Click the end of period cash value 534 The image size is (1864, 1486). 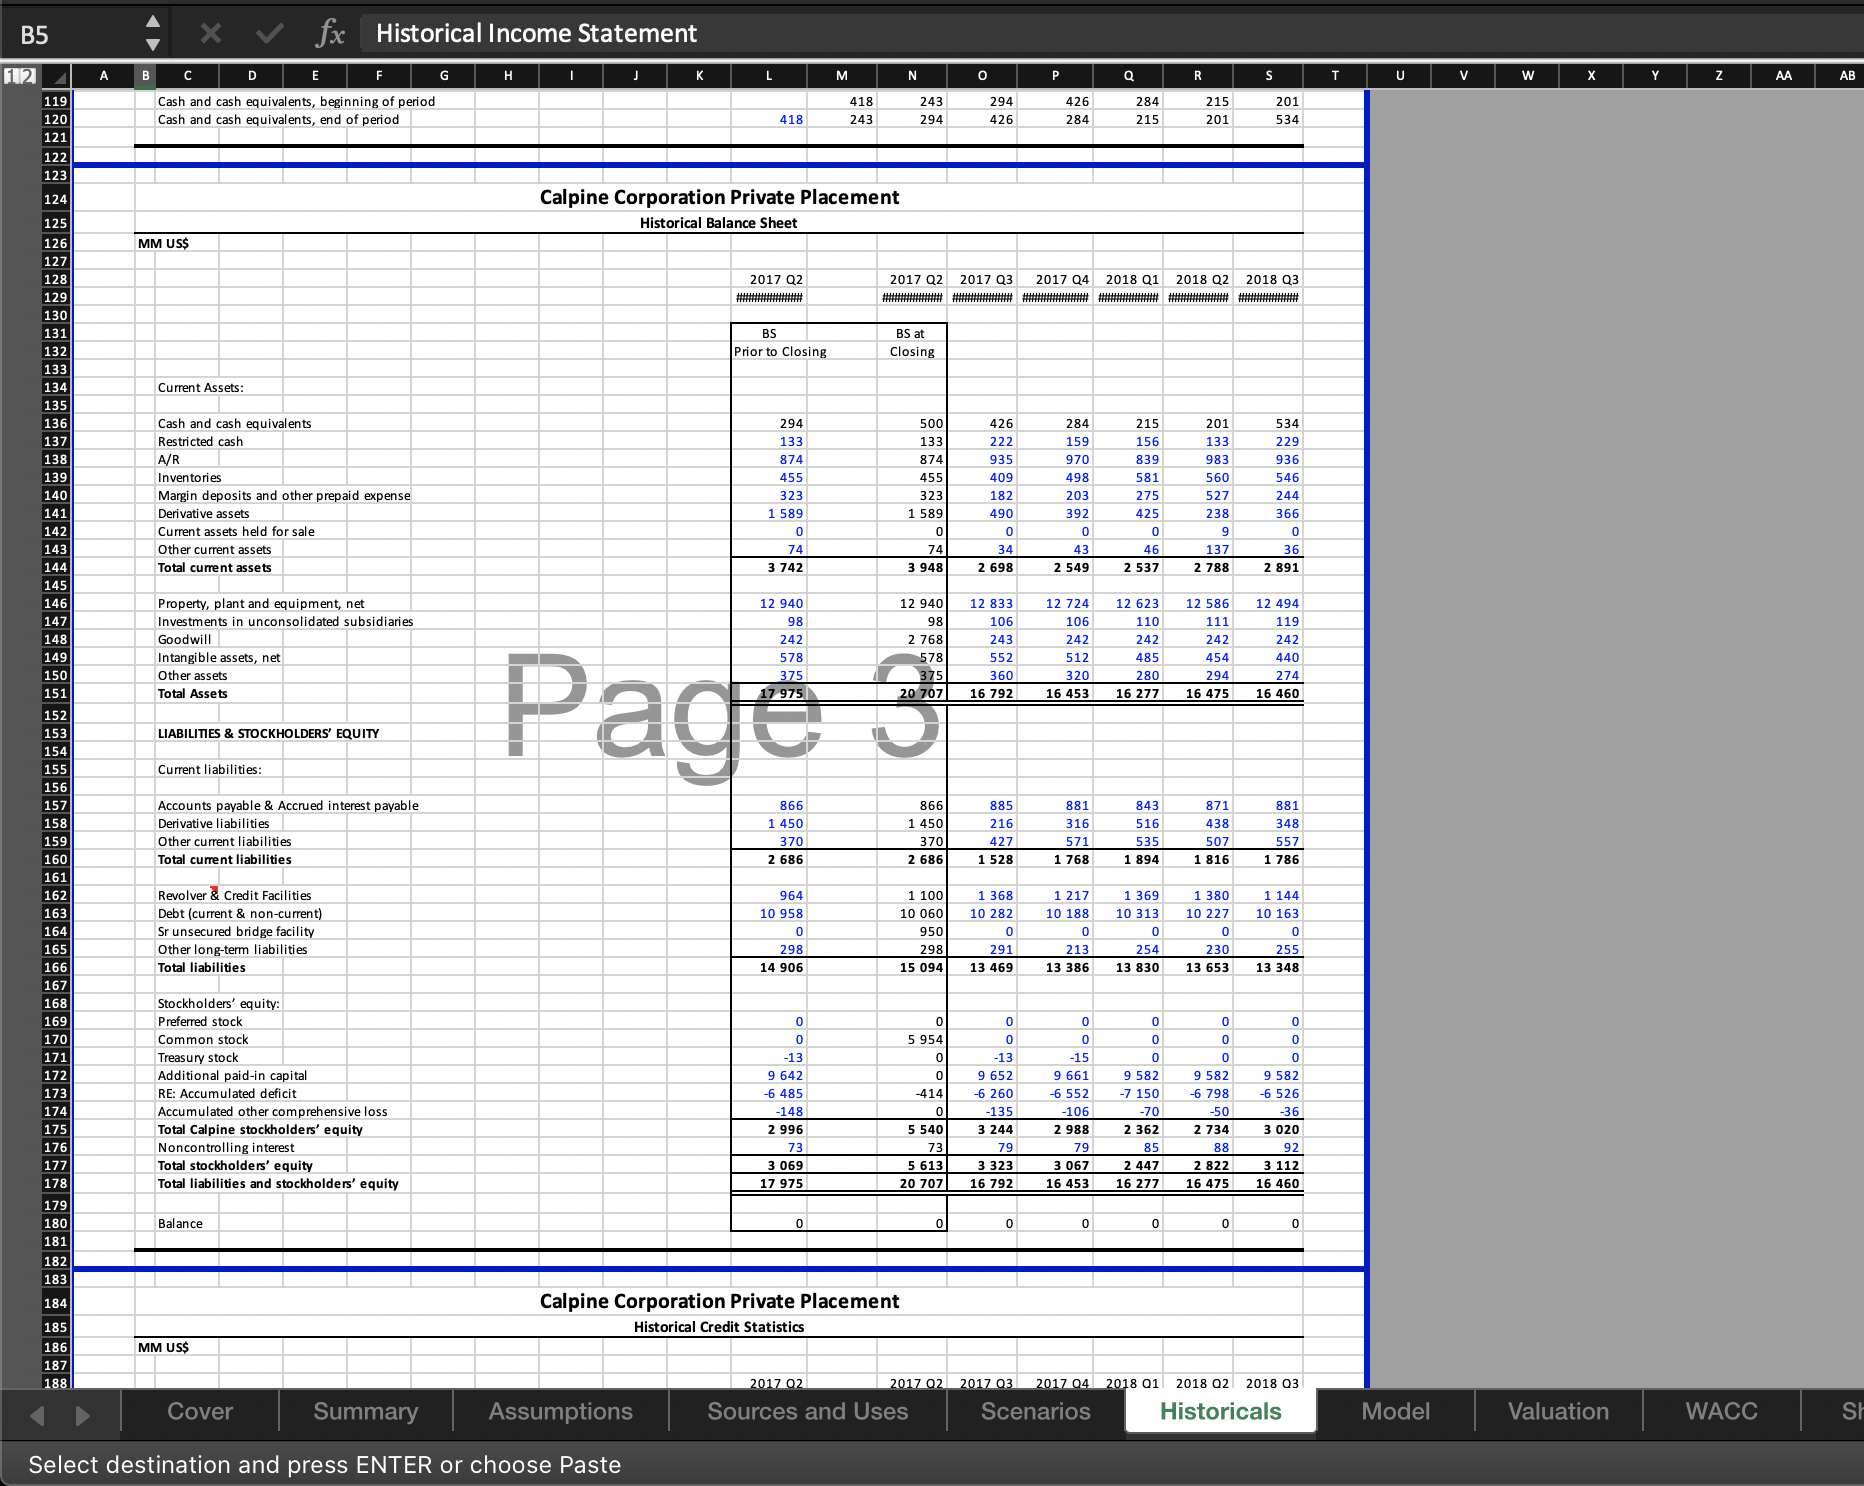(x=1269, y=120)
